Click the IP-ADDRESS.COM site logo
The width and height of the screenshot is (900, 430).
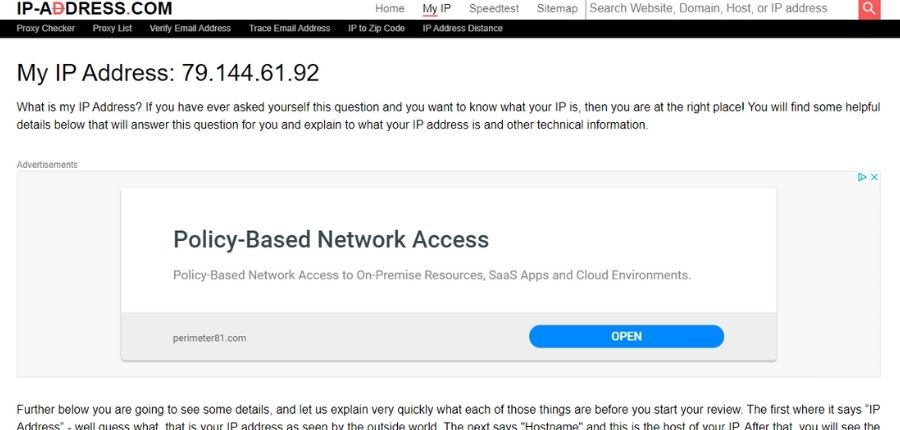(x=94, y=9)
